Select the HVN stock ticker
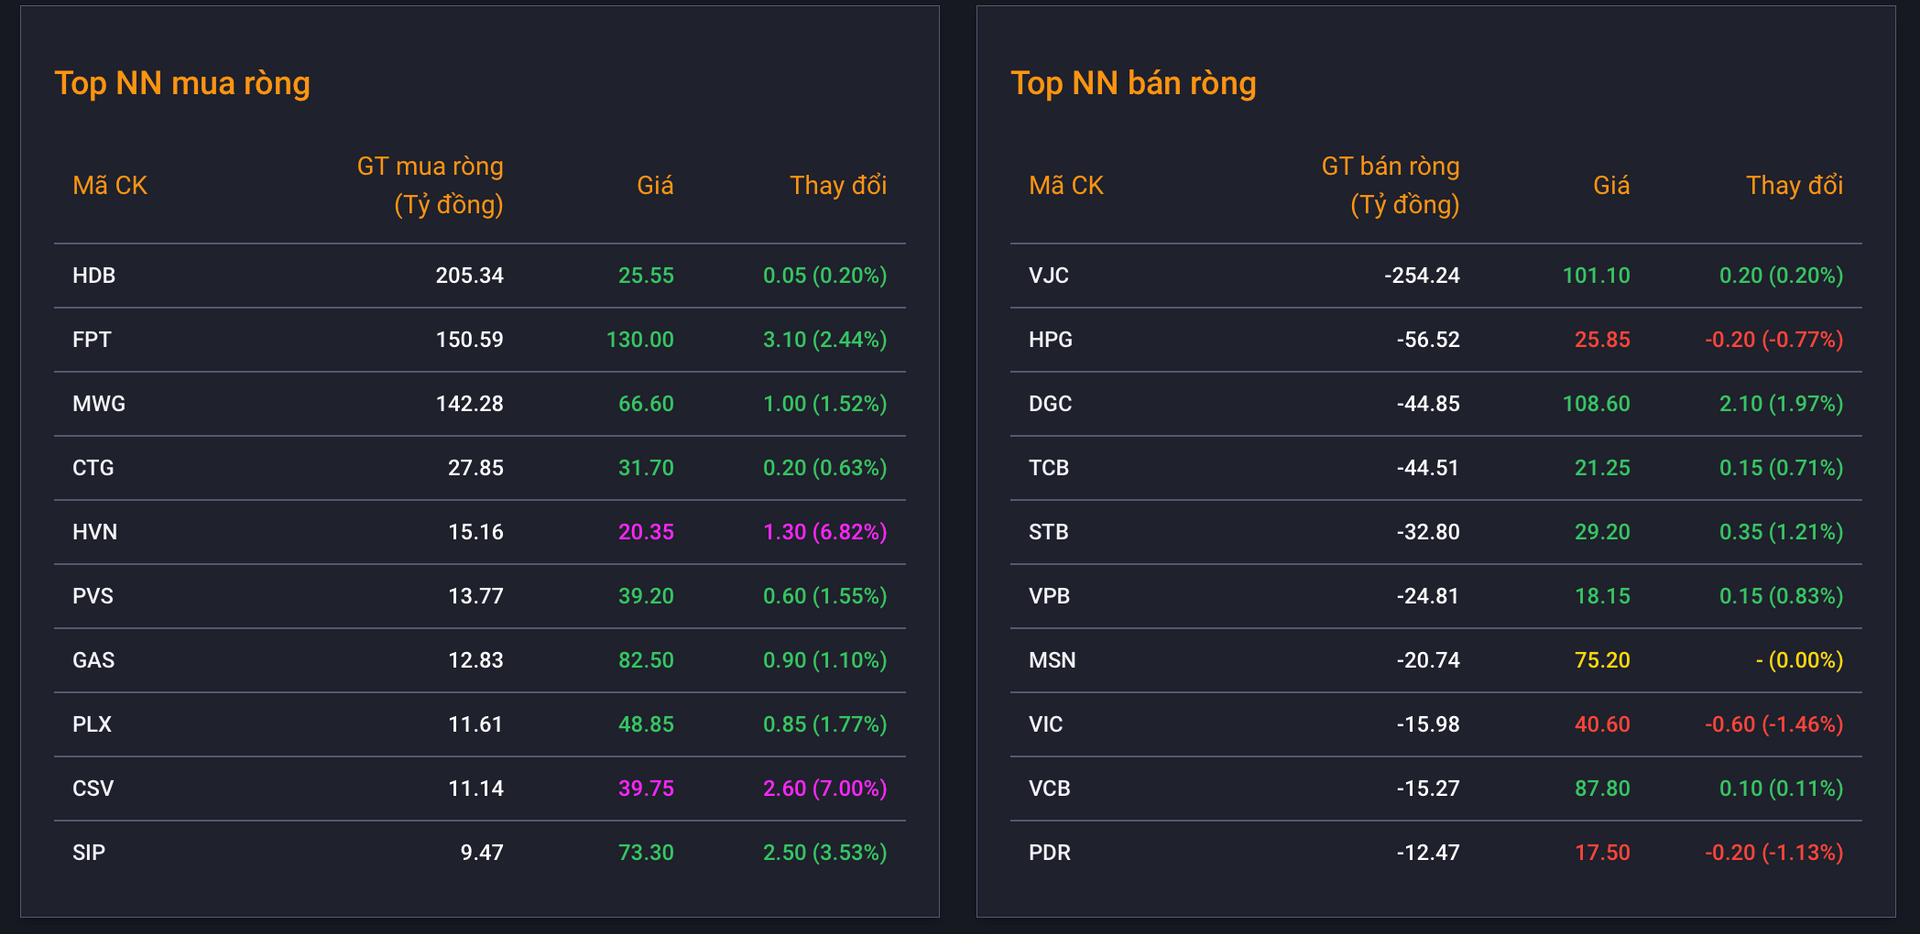 pos(95,531)
